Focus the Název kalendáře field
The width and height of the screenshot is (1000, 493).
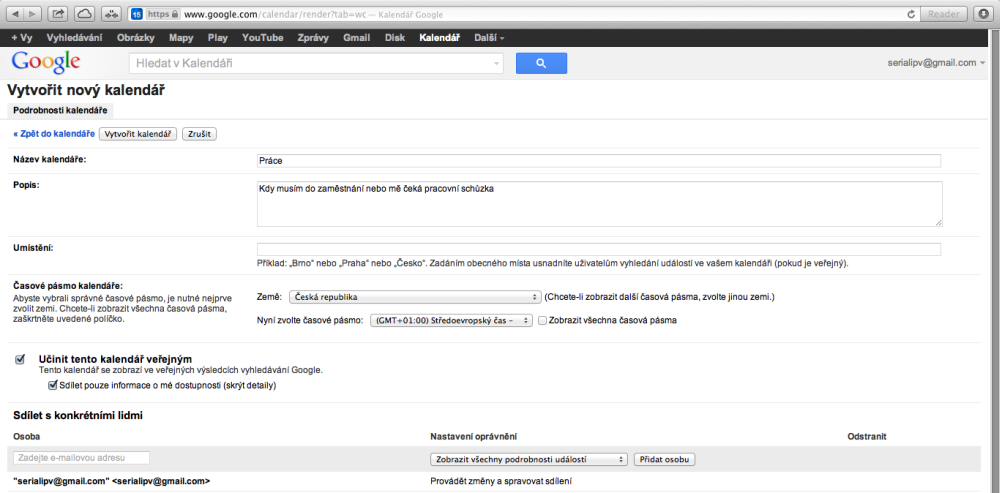tap(599, 161)
